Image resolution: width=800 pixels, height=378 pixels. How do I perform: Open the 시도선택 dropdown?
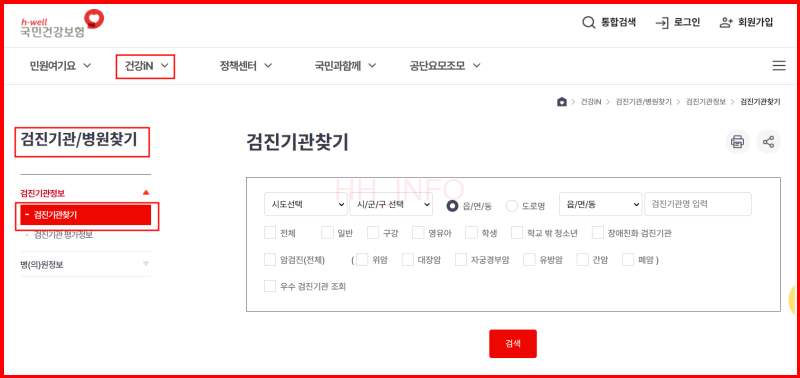pyautogui.click(x=306, y=204)
